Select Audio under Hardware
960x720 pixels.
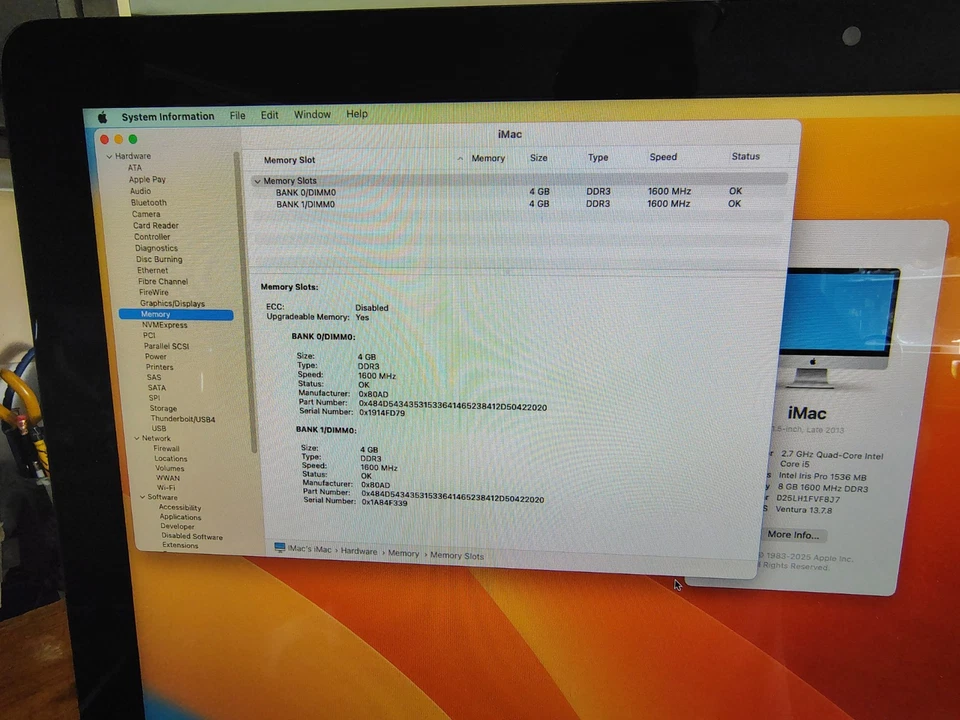[x=140, y=190]
